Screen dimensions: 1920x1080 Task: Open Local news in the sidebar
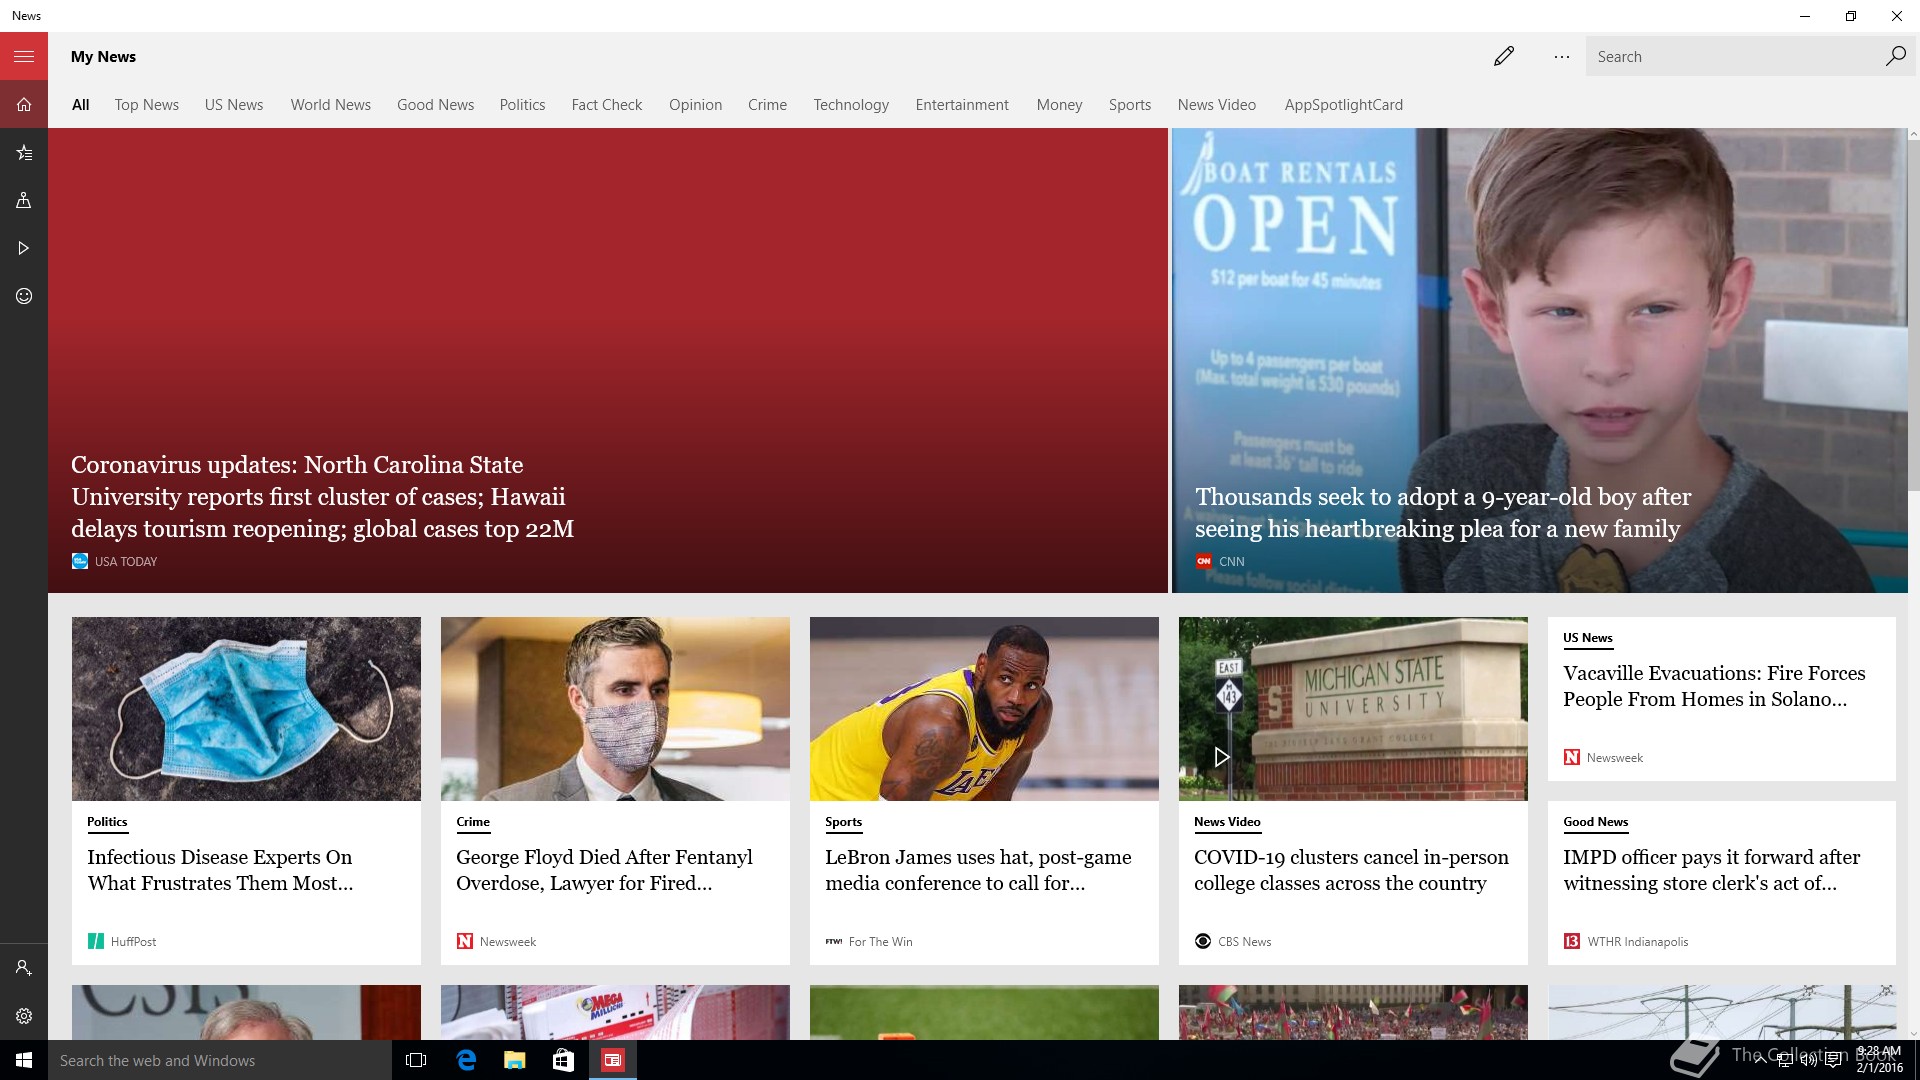[x=24, y=200]
